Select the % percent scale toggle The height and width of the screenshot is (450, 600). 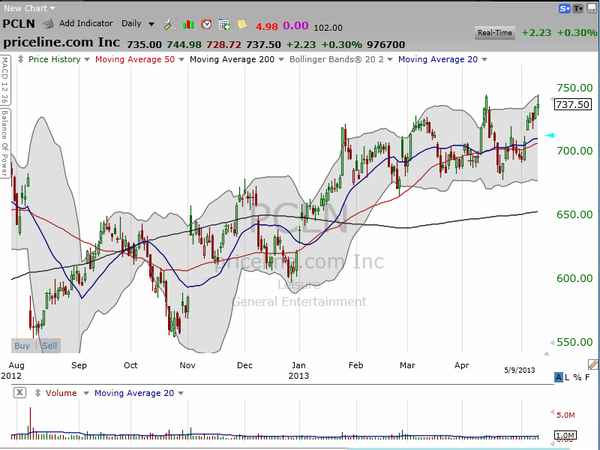tap(577, 378)
